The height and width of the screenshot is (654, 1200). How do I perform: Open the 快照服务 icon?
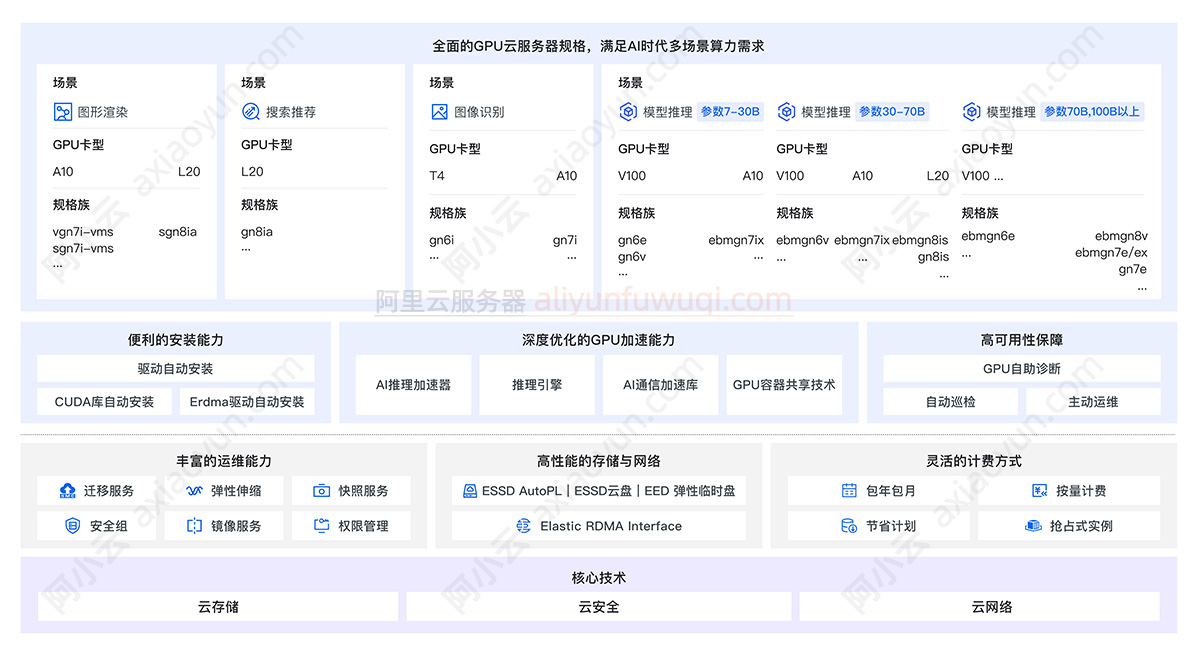point(320,490)
